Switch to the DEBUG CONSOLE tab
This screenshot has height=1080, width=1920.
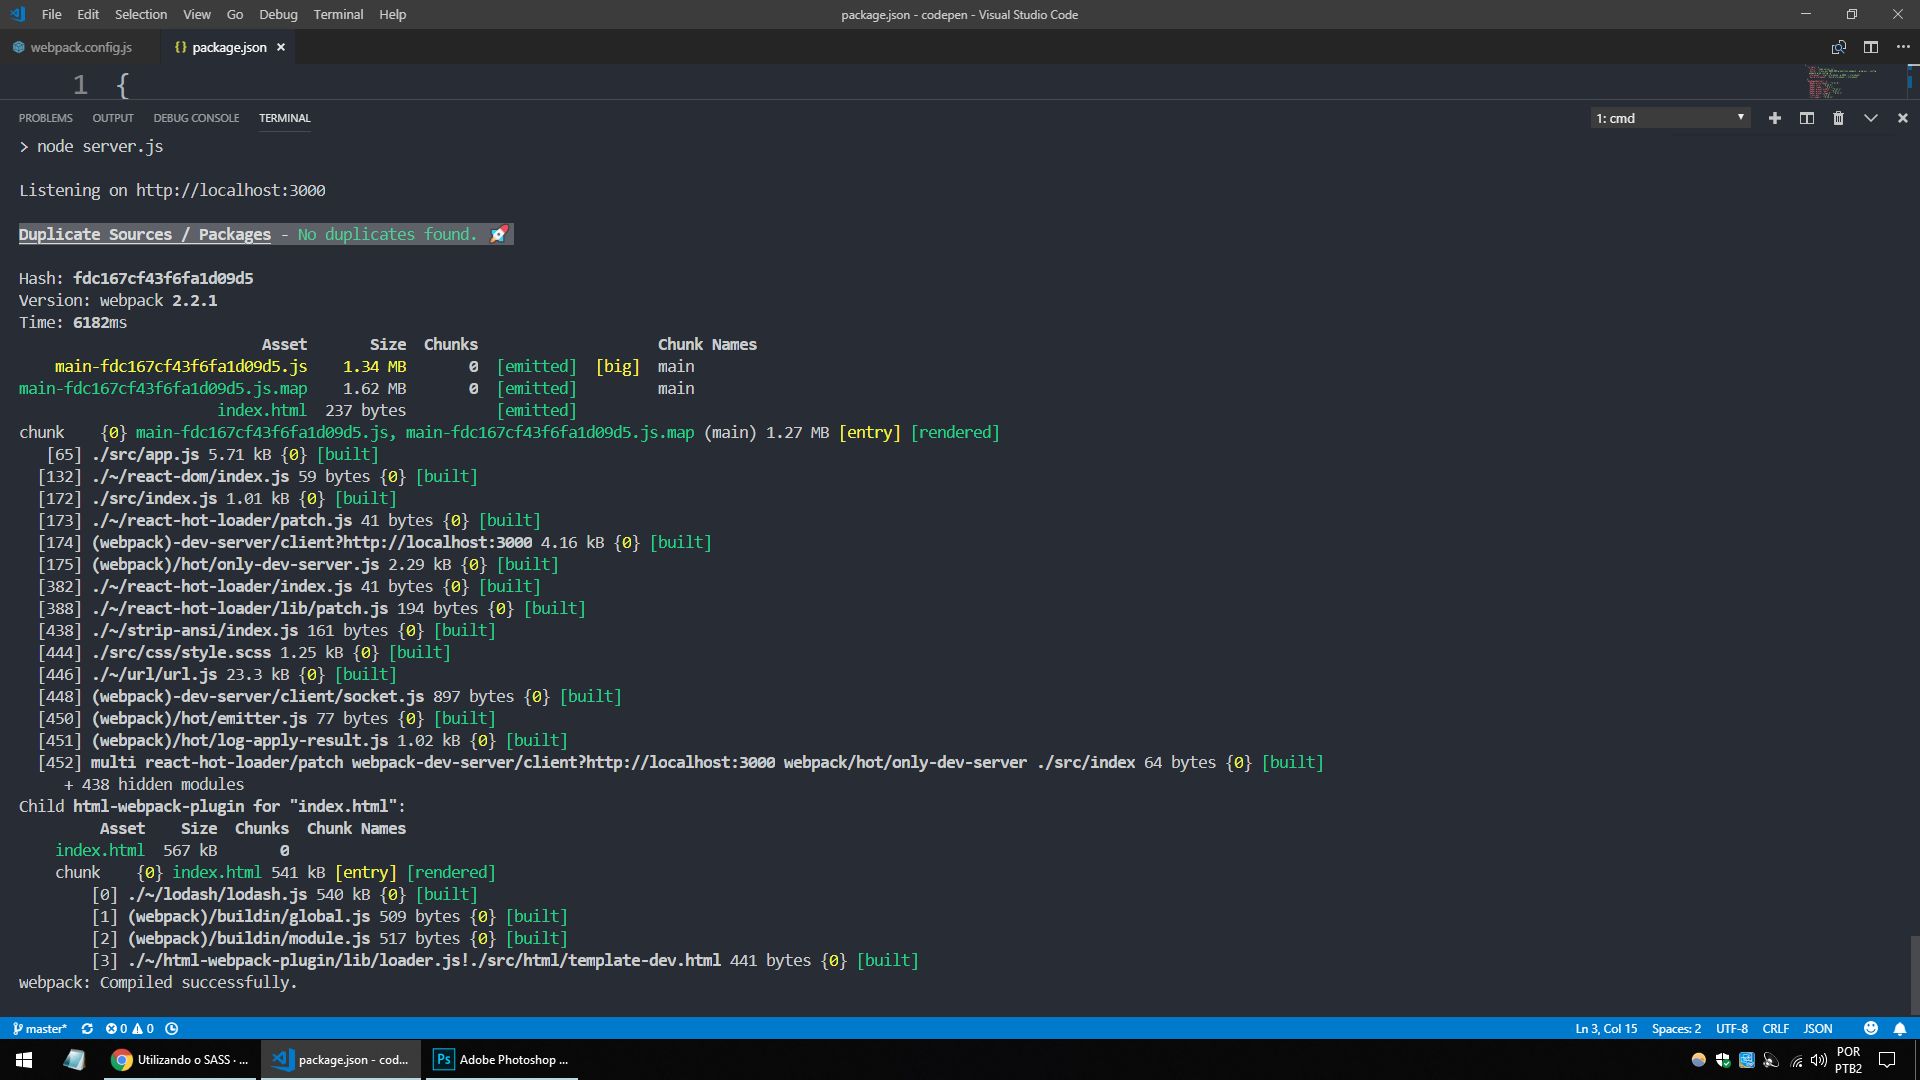pyautogui.click(x=196, y=118)
